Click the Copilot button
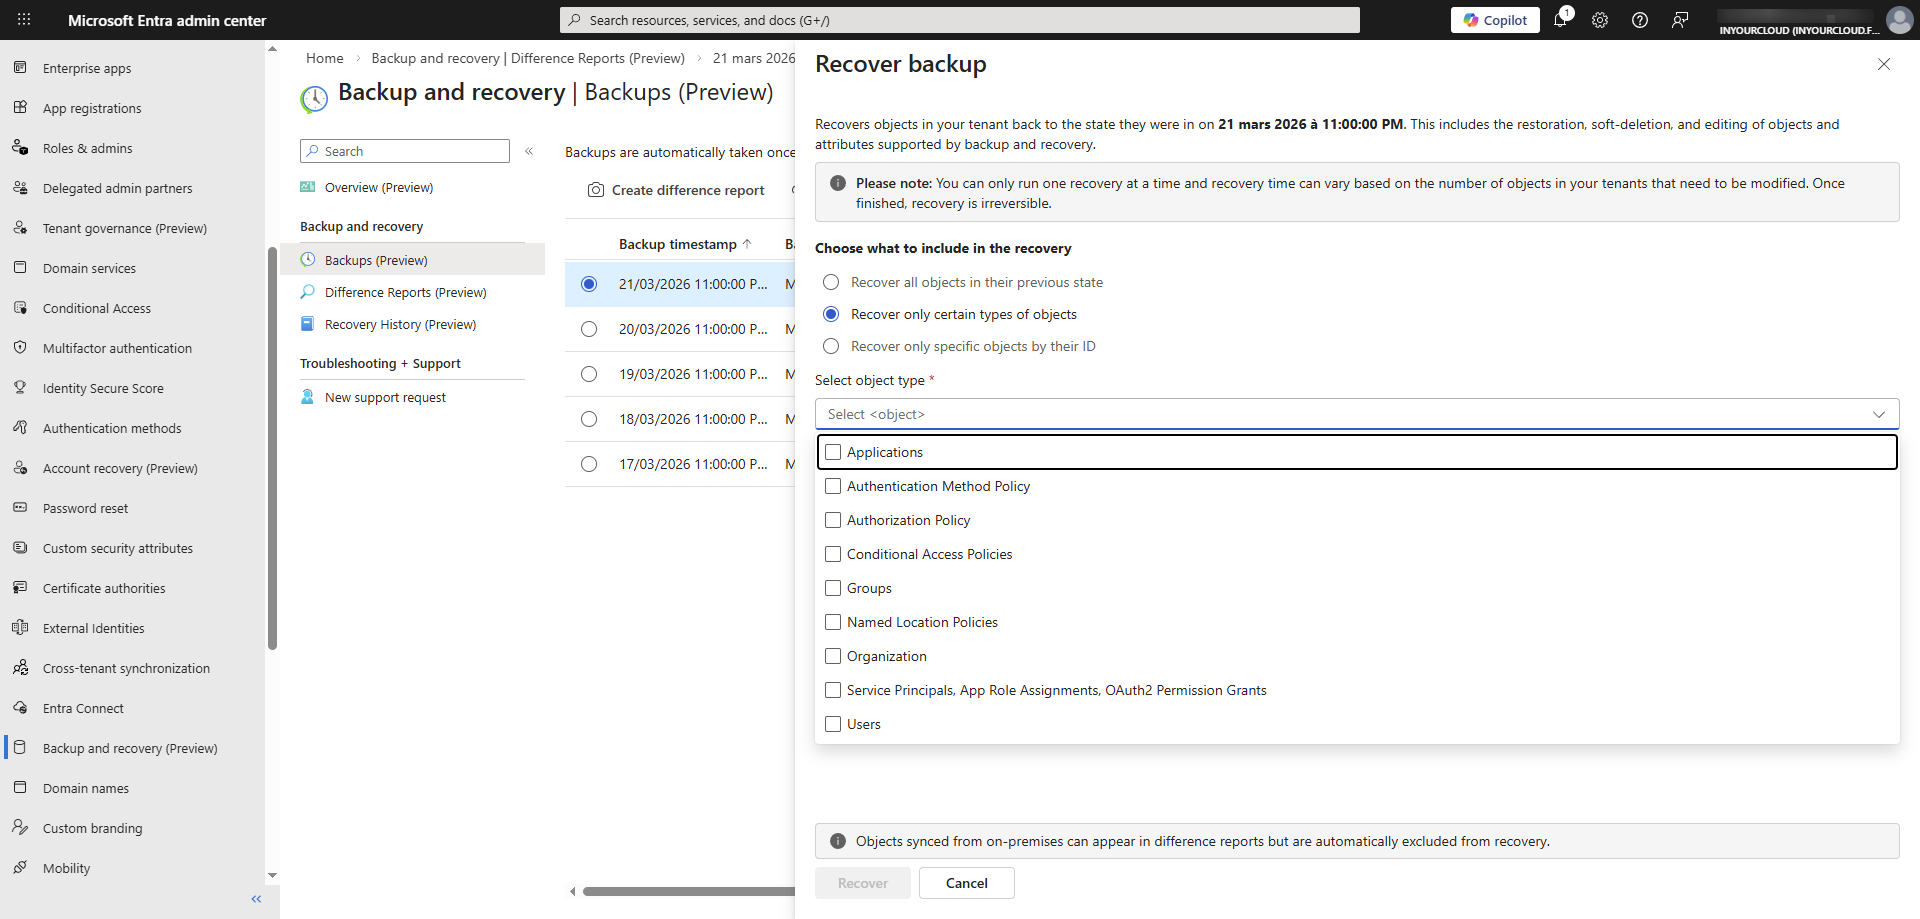This screenshot has width=1920, height=919. coord(1495,20)
